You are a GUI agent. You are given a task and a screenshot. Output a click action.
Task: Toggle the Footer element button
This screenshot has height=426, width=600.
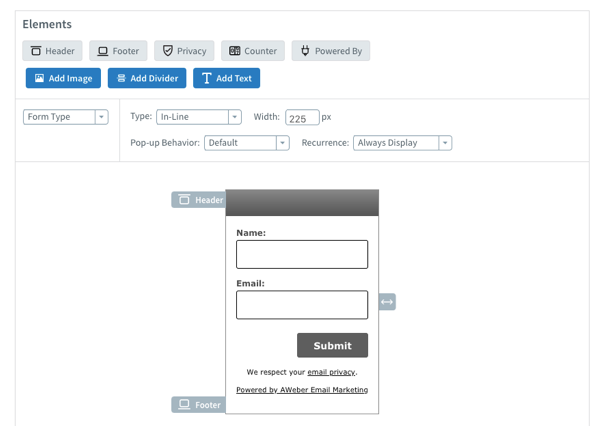(x=118, y=51)
